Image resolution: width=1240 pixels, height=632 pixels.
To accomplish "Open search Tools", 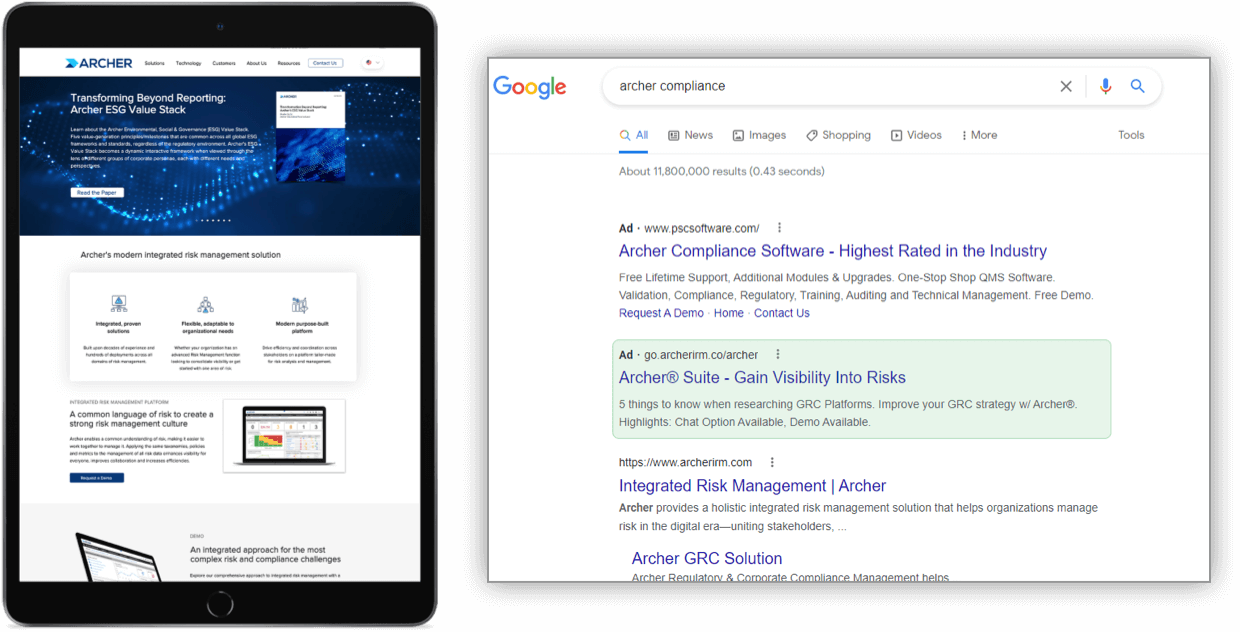I will point(1131,135).
